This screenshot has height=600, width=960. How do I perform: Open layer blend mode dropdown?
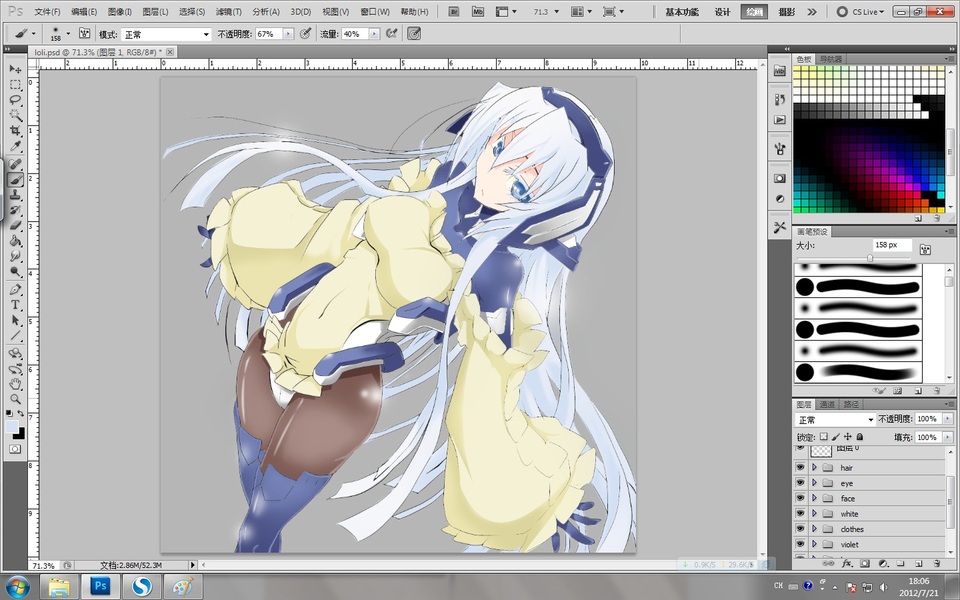pyautogui.click(x=835, y=419)
